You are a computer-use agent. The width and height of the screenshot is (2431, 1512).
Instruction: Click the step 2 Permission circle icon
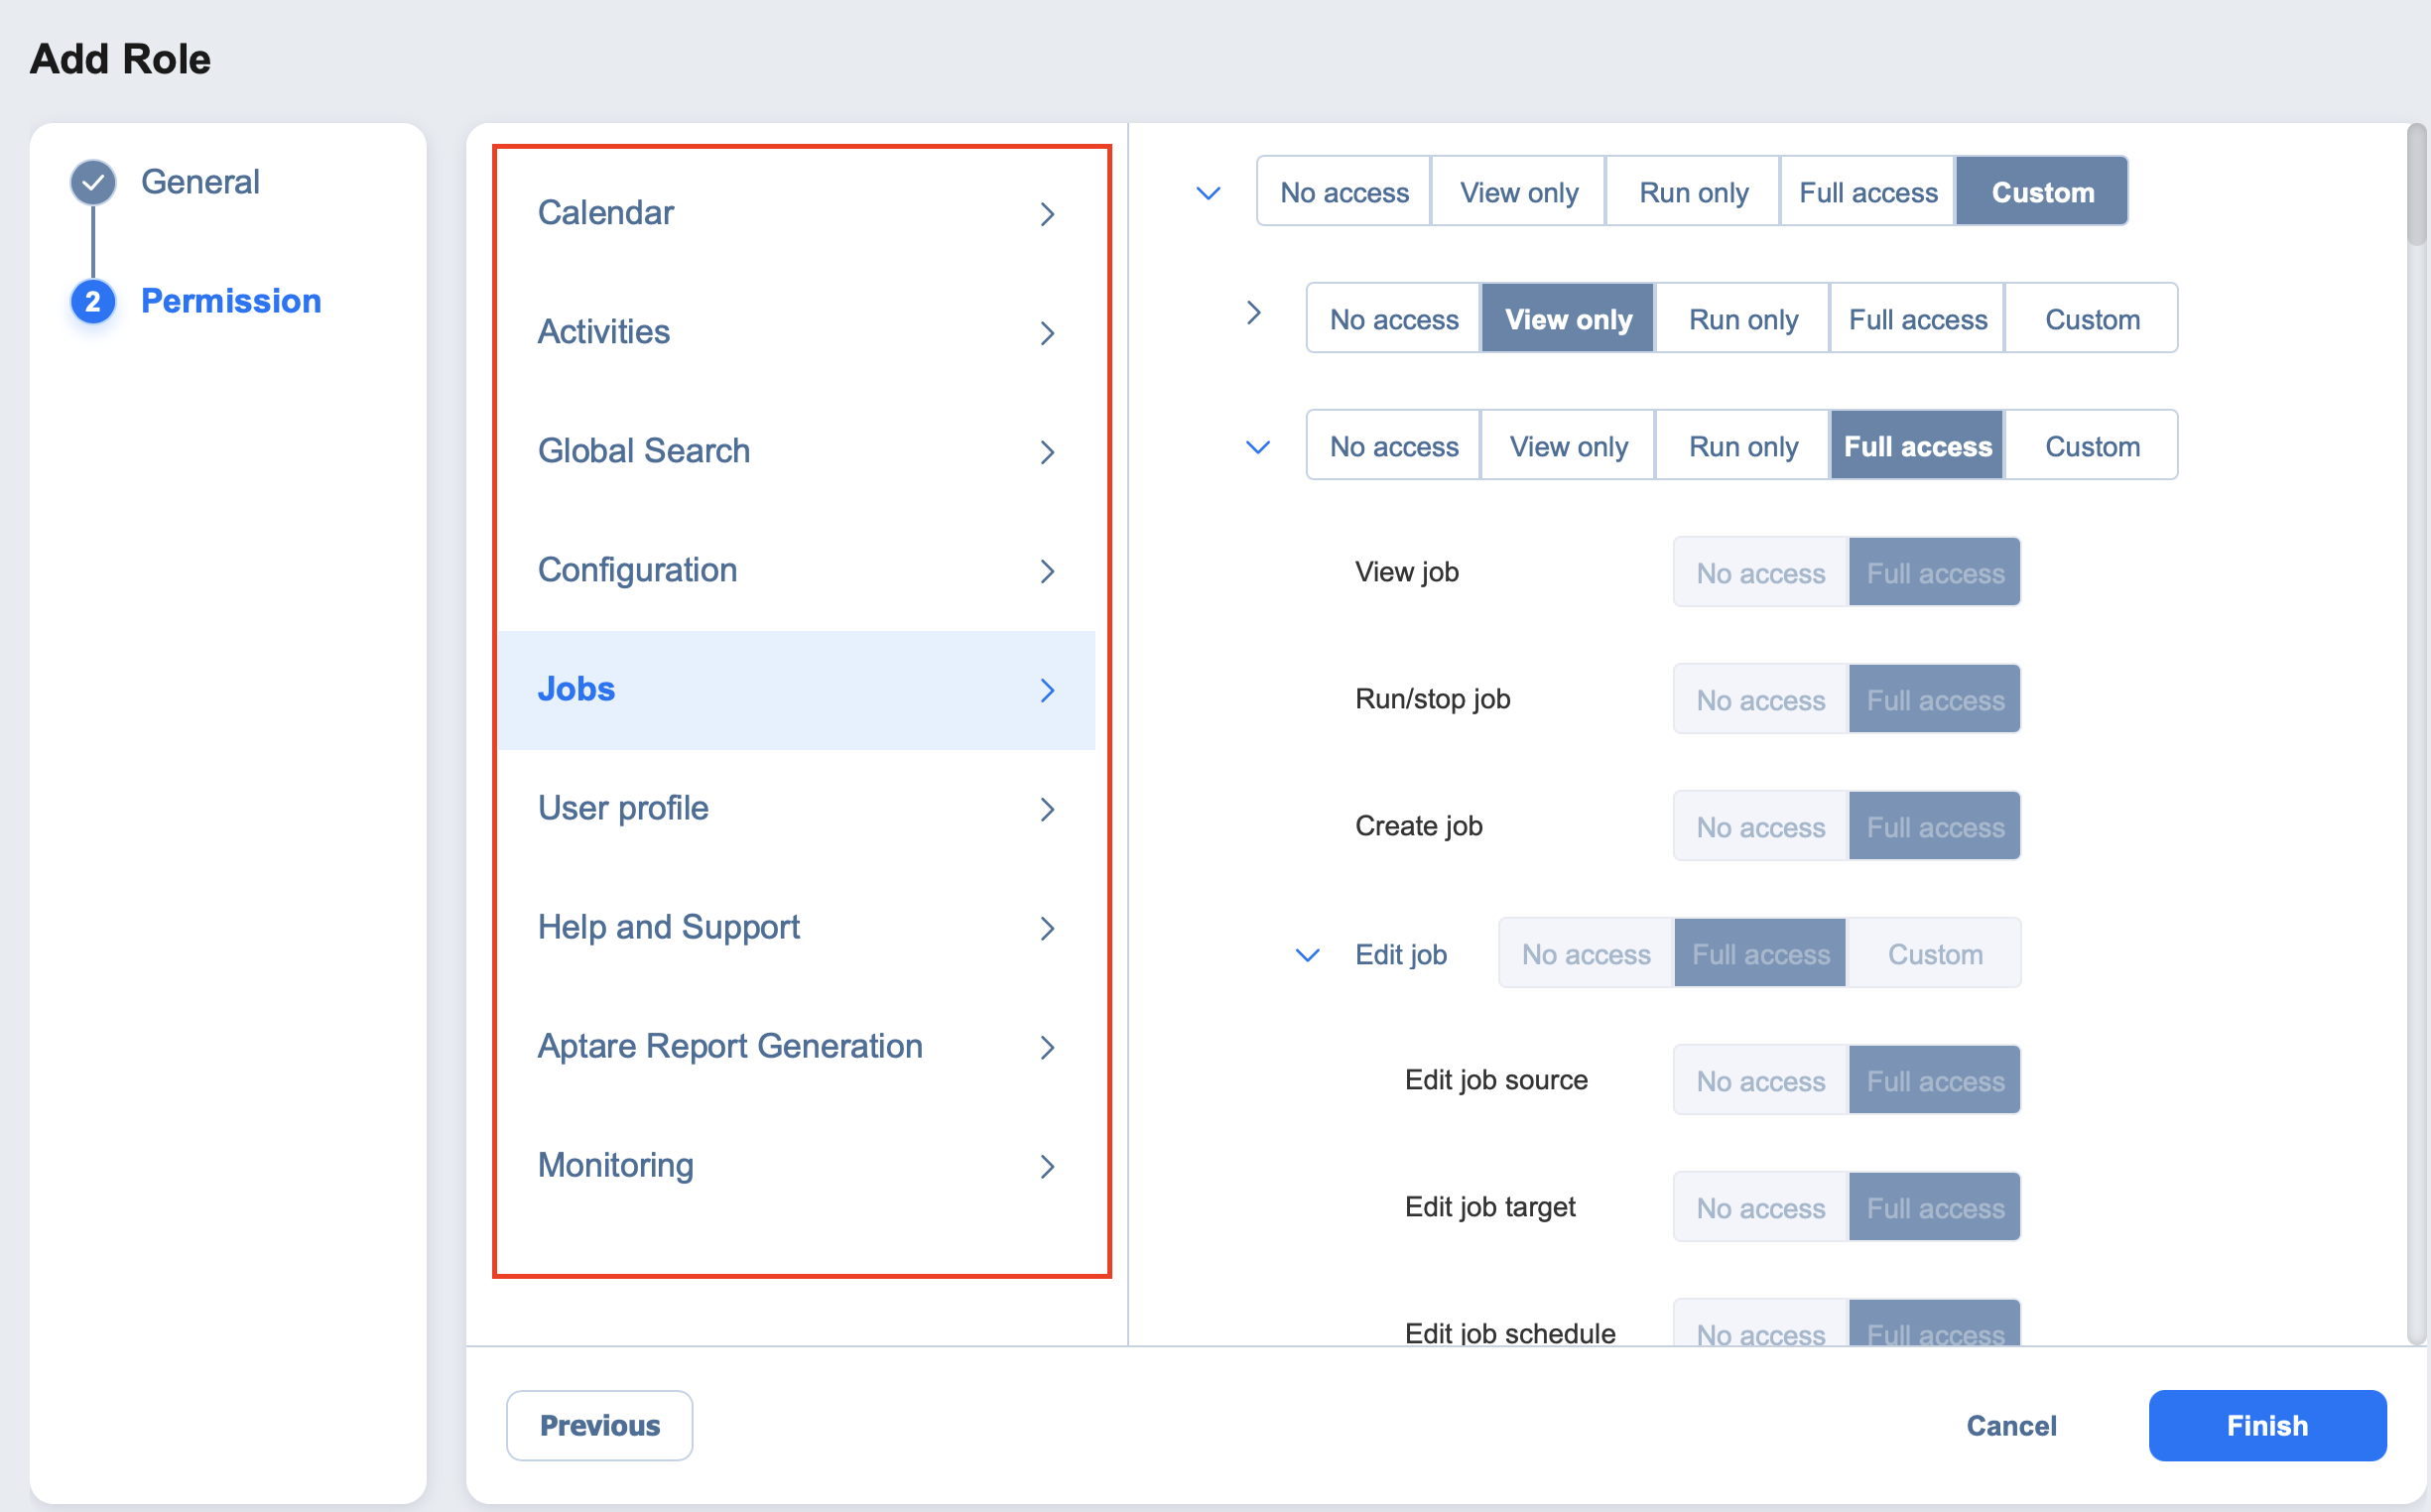pos(93,301)
